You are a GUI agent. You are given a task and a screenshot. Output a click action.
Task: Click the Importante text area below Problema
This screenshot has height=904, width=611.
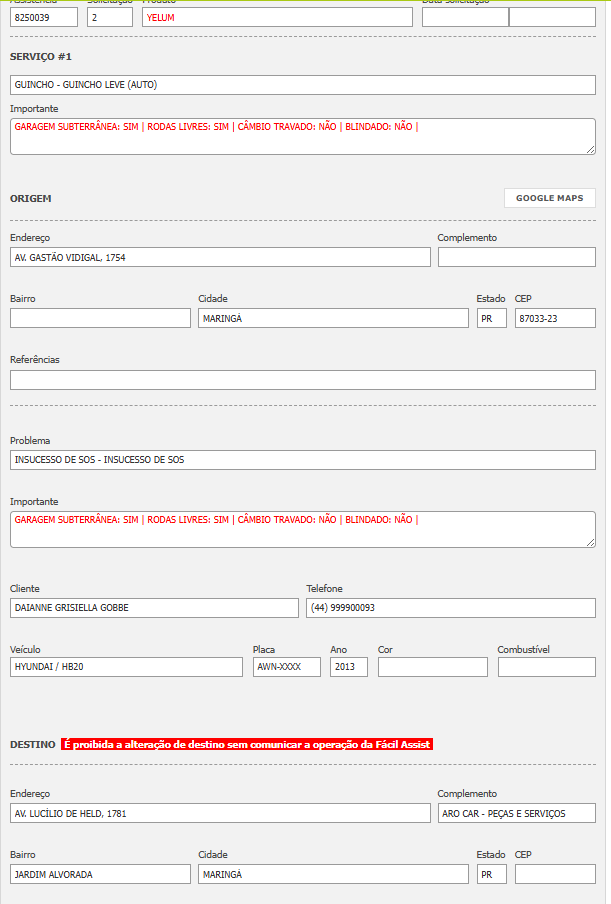(302, 529)
